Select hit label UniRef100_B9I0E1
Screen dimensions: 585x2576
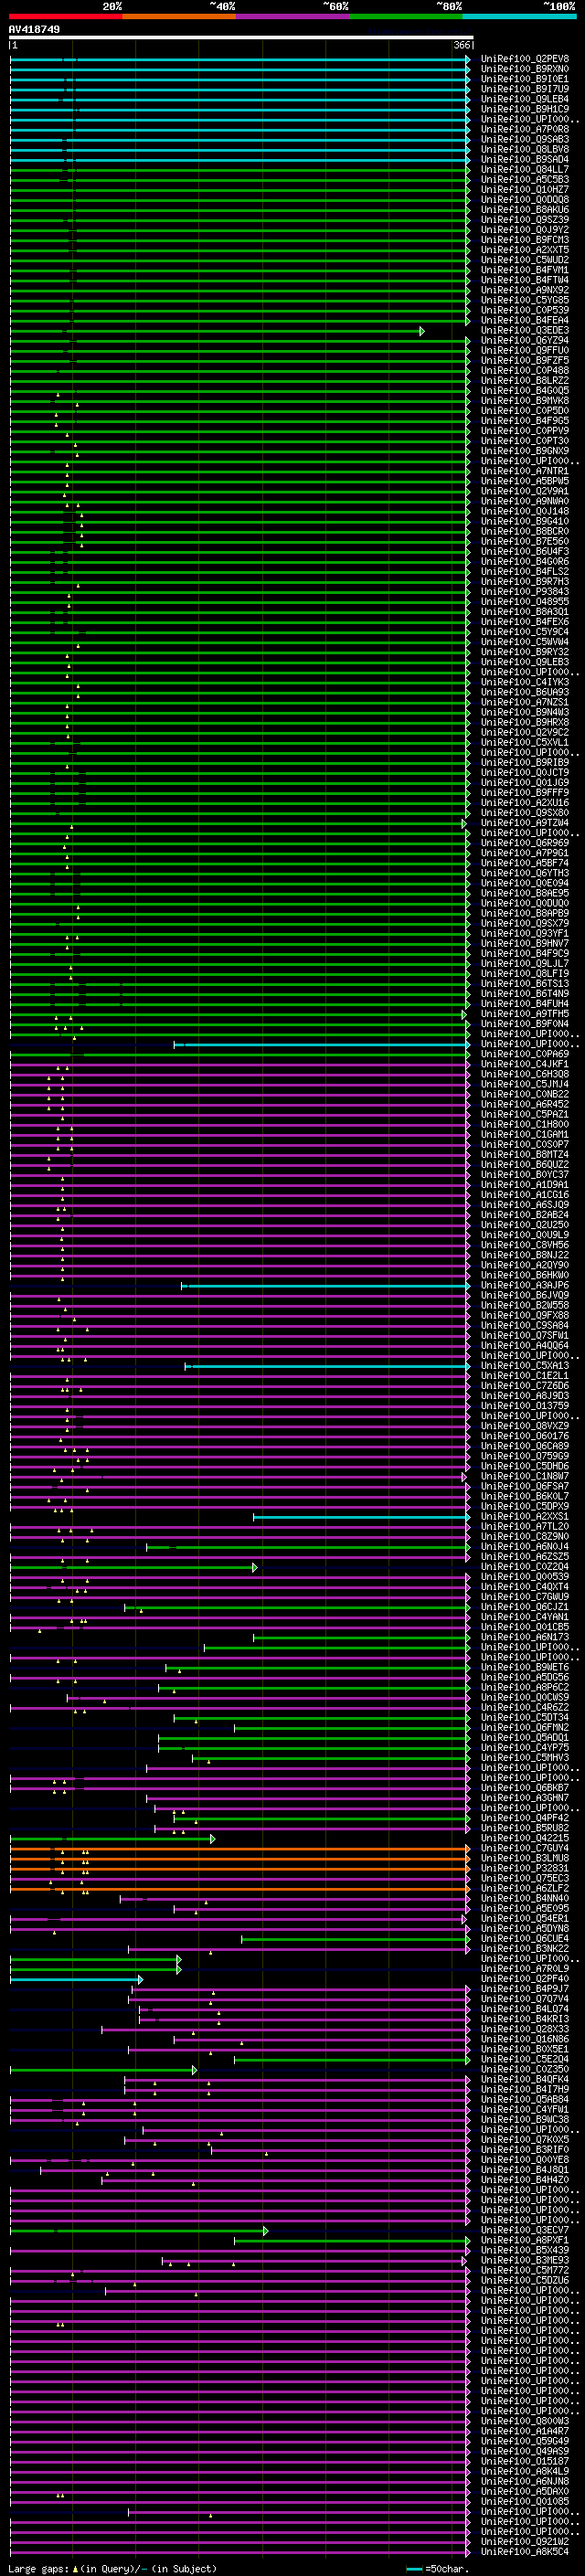click(525, 79)
